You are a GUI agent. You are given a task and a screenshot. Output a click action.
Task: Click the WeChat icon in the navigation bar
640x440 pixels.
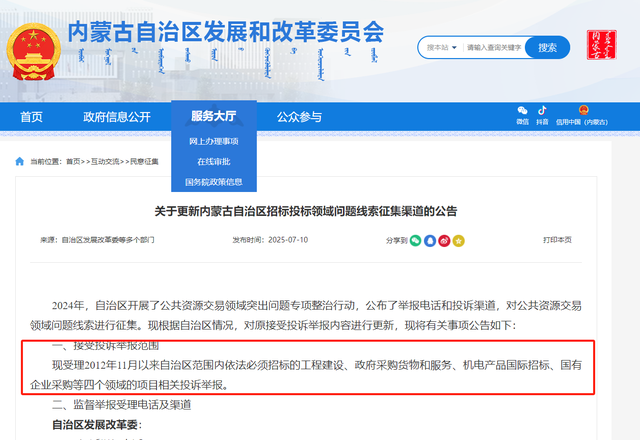(x=522, y=110)
